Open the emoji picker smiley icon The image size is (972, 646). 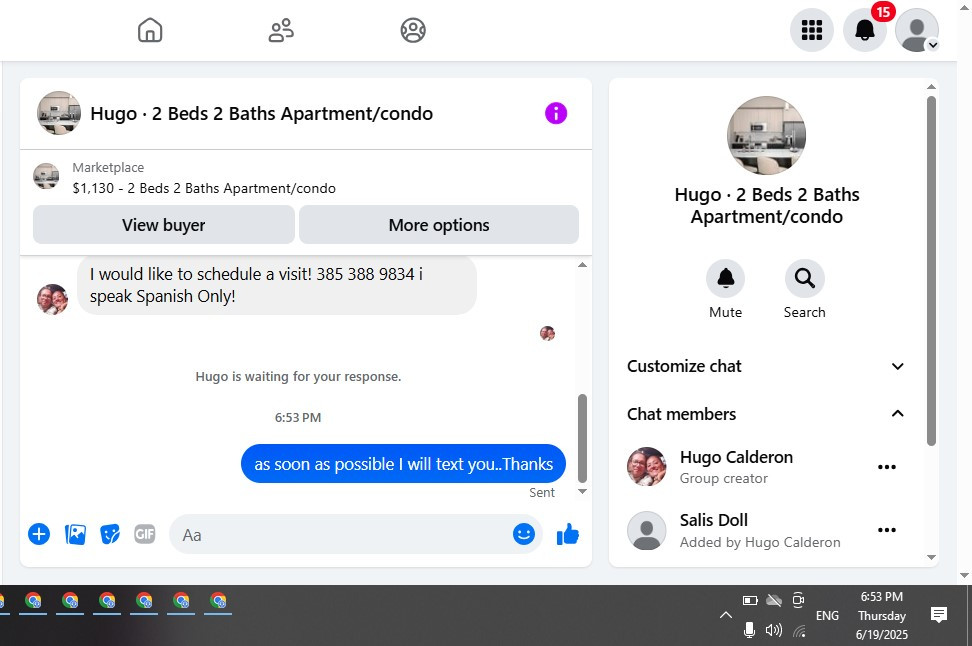pyautogui.click(x=524, y=534)
